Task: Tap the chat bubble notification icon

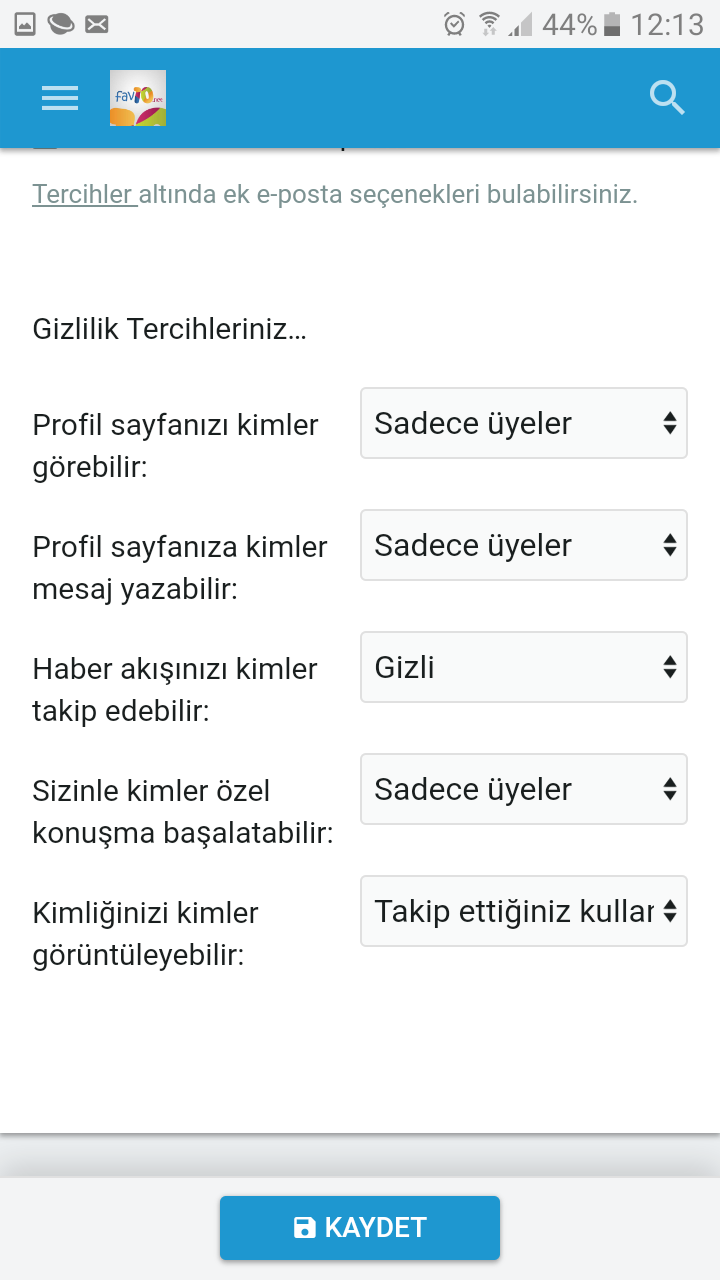Action: click(60, 24)
